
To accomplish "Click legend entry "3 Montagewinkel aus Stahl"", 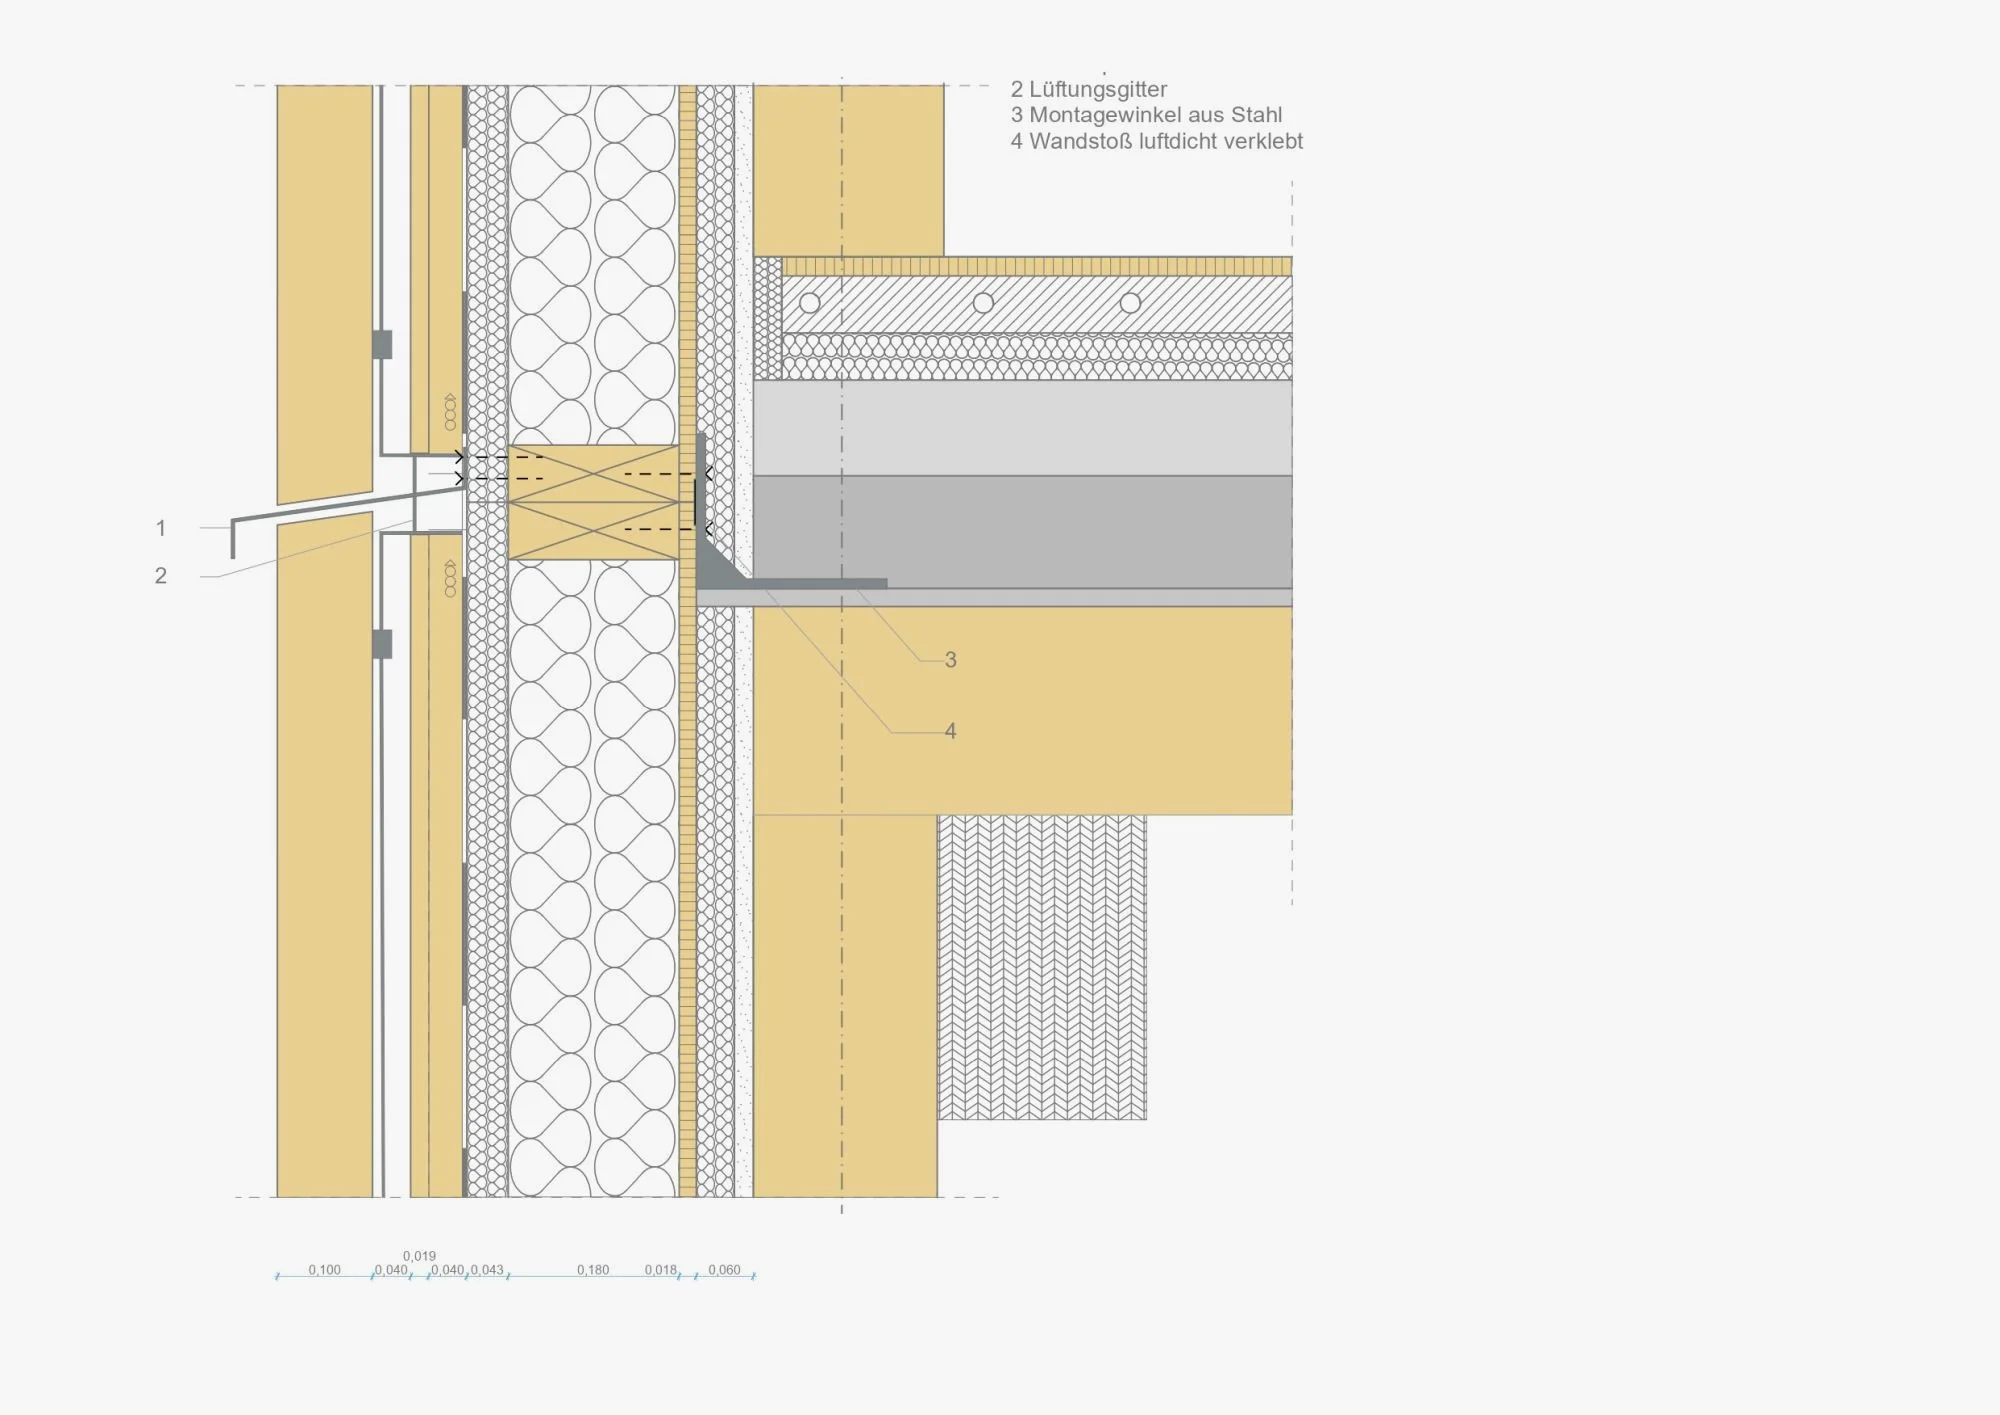I will coord(1146,115).
